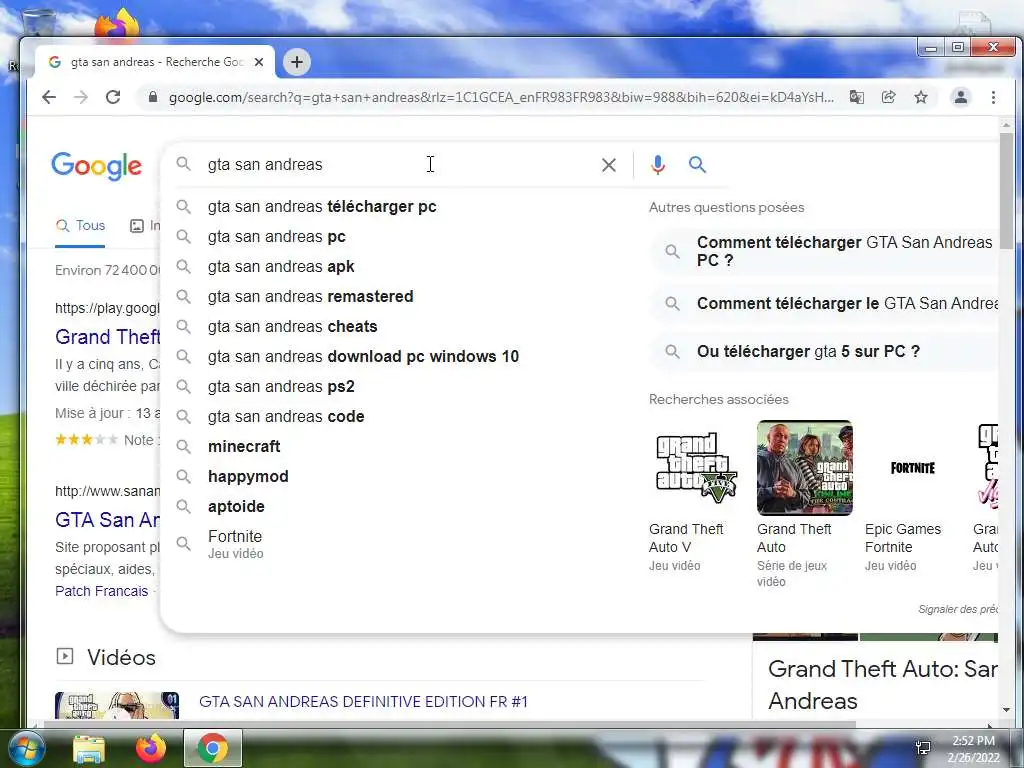Open a new tab with the plus button

(297, 62)
